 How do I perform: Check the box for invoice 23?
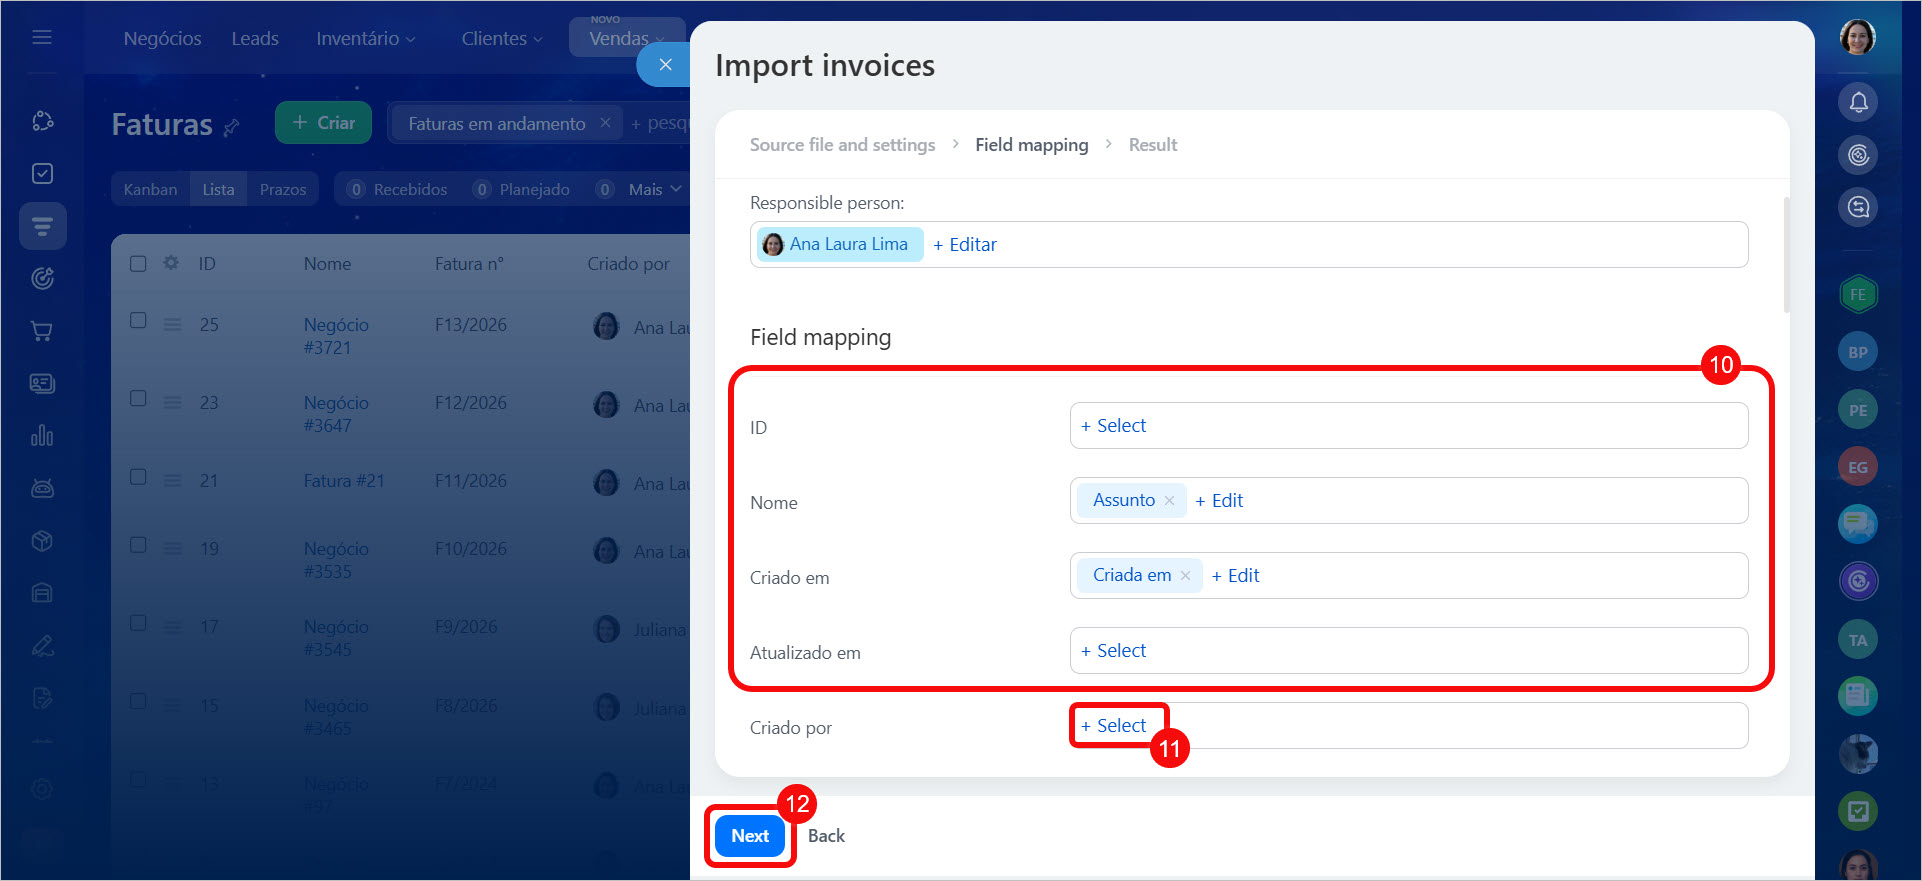pos(138,398)
